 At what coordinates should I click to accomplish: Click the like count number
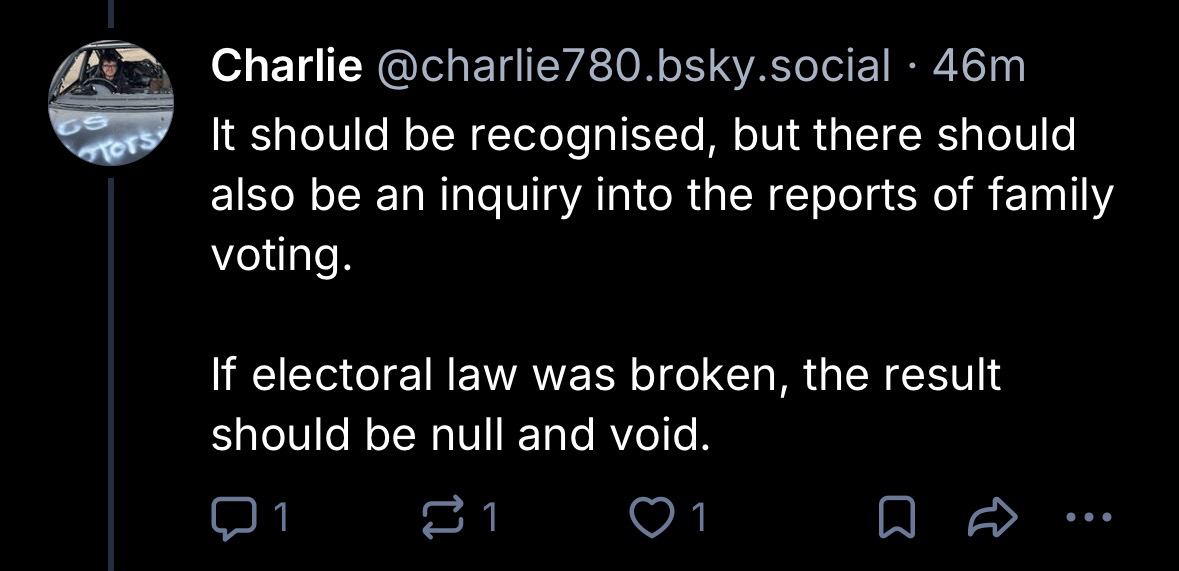(x=699, y=517)
